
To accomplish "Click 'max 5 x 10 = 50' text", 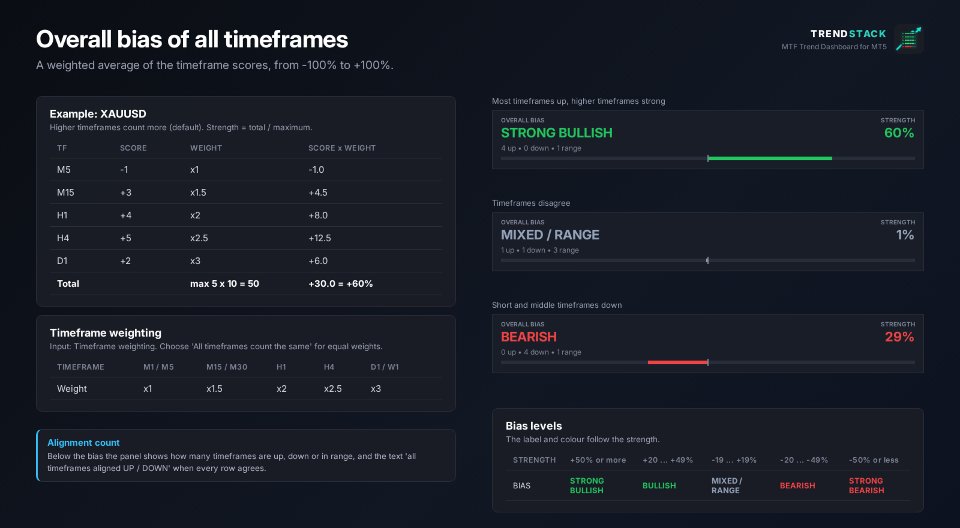I will (x=225, y=284).
